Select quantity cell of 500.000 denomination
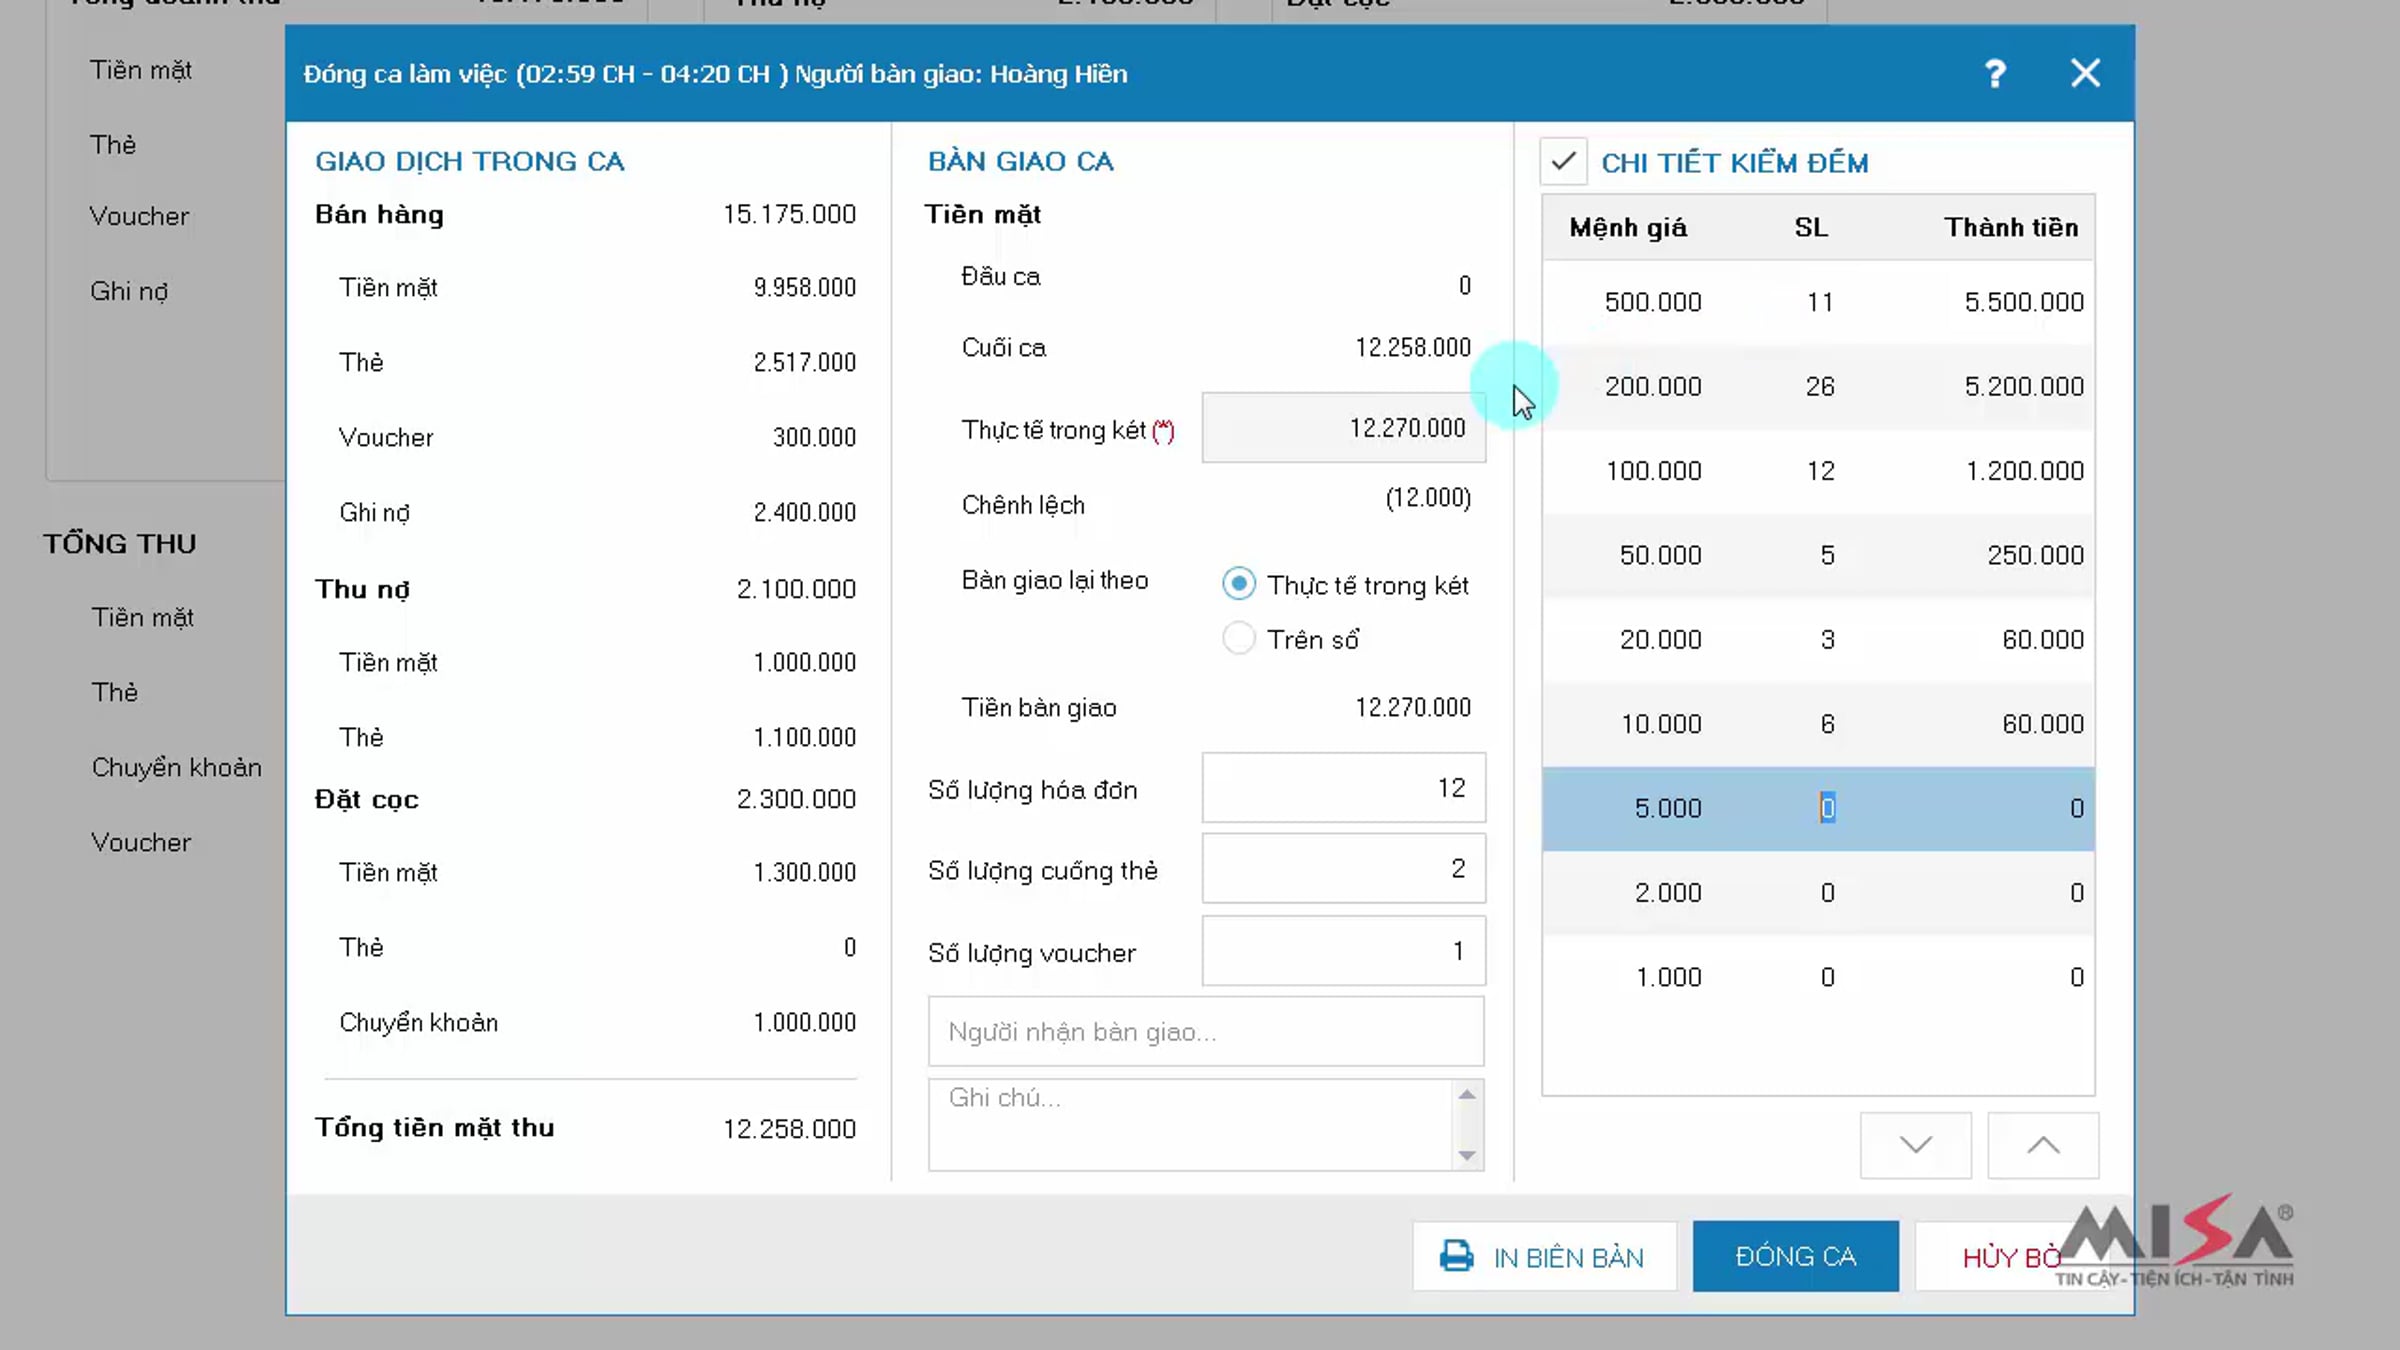 [1820, 302]
